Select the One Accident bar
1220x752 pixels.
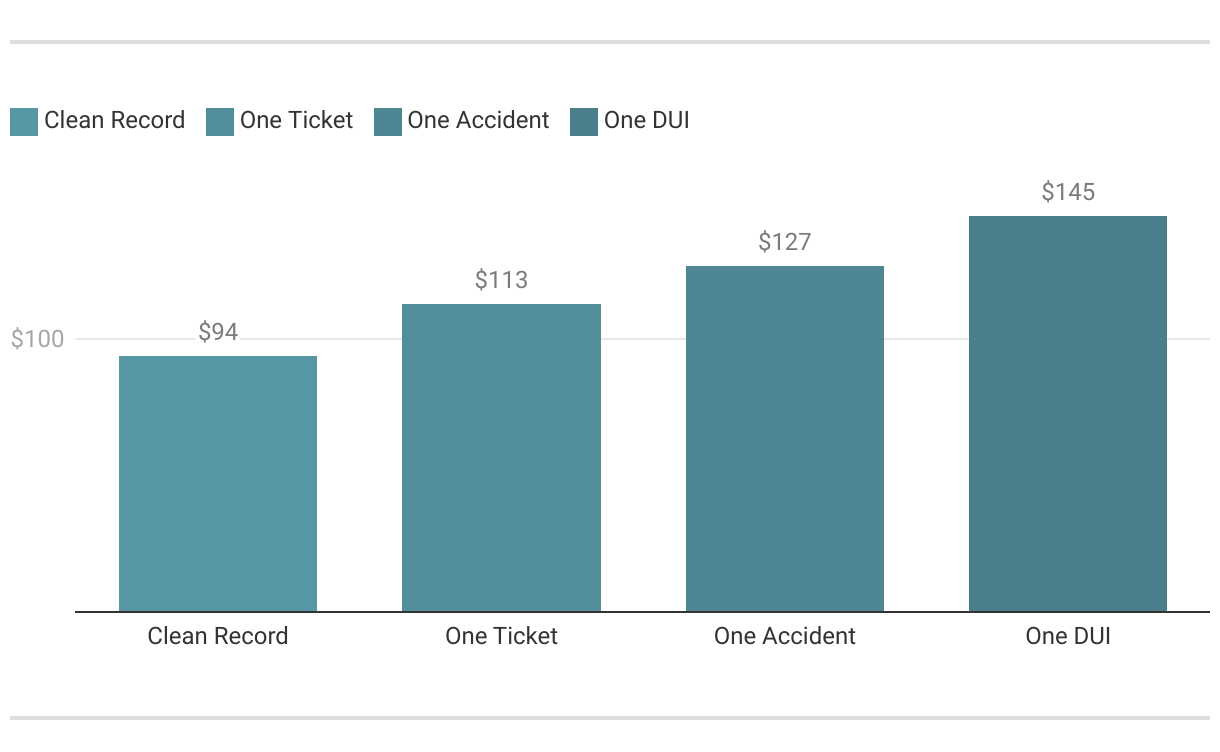(x=785, y=439)
